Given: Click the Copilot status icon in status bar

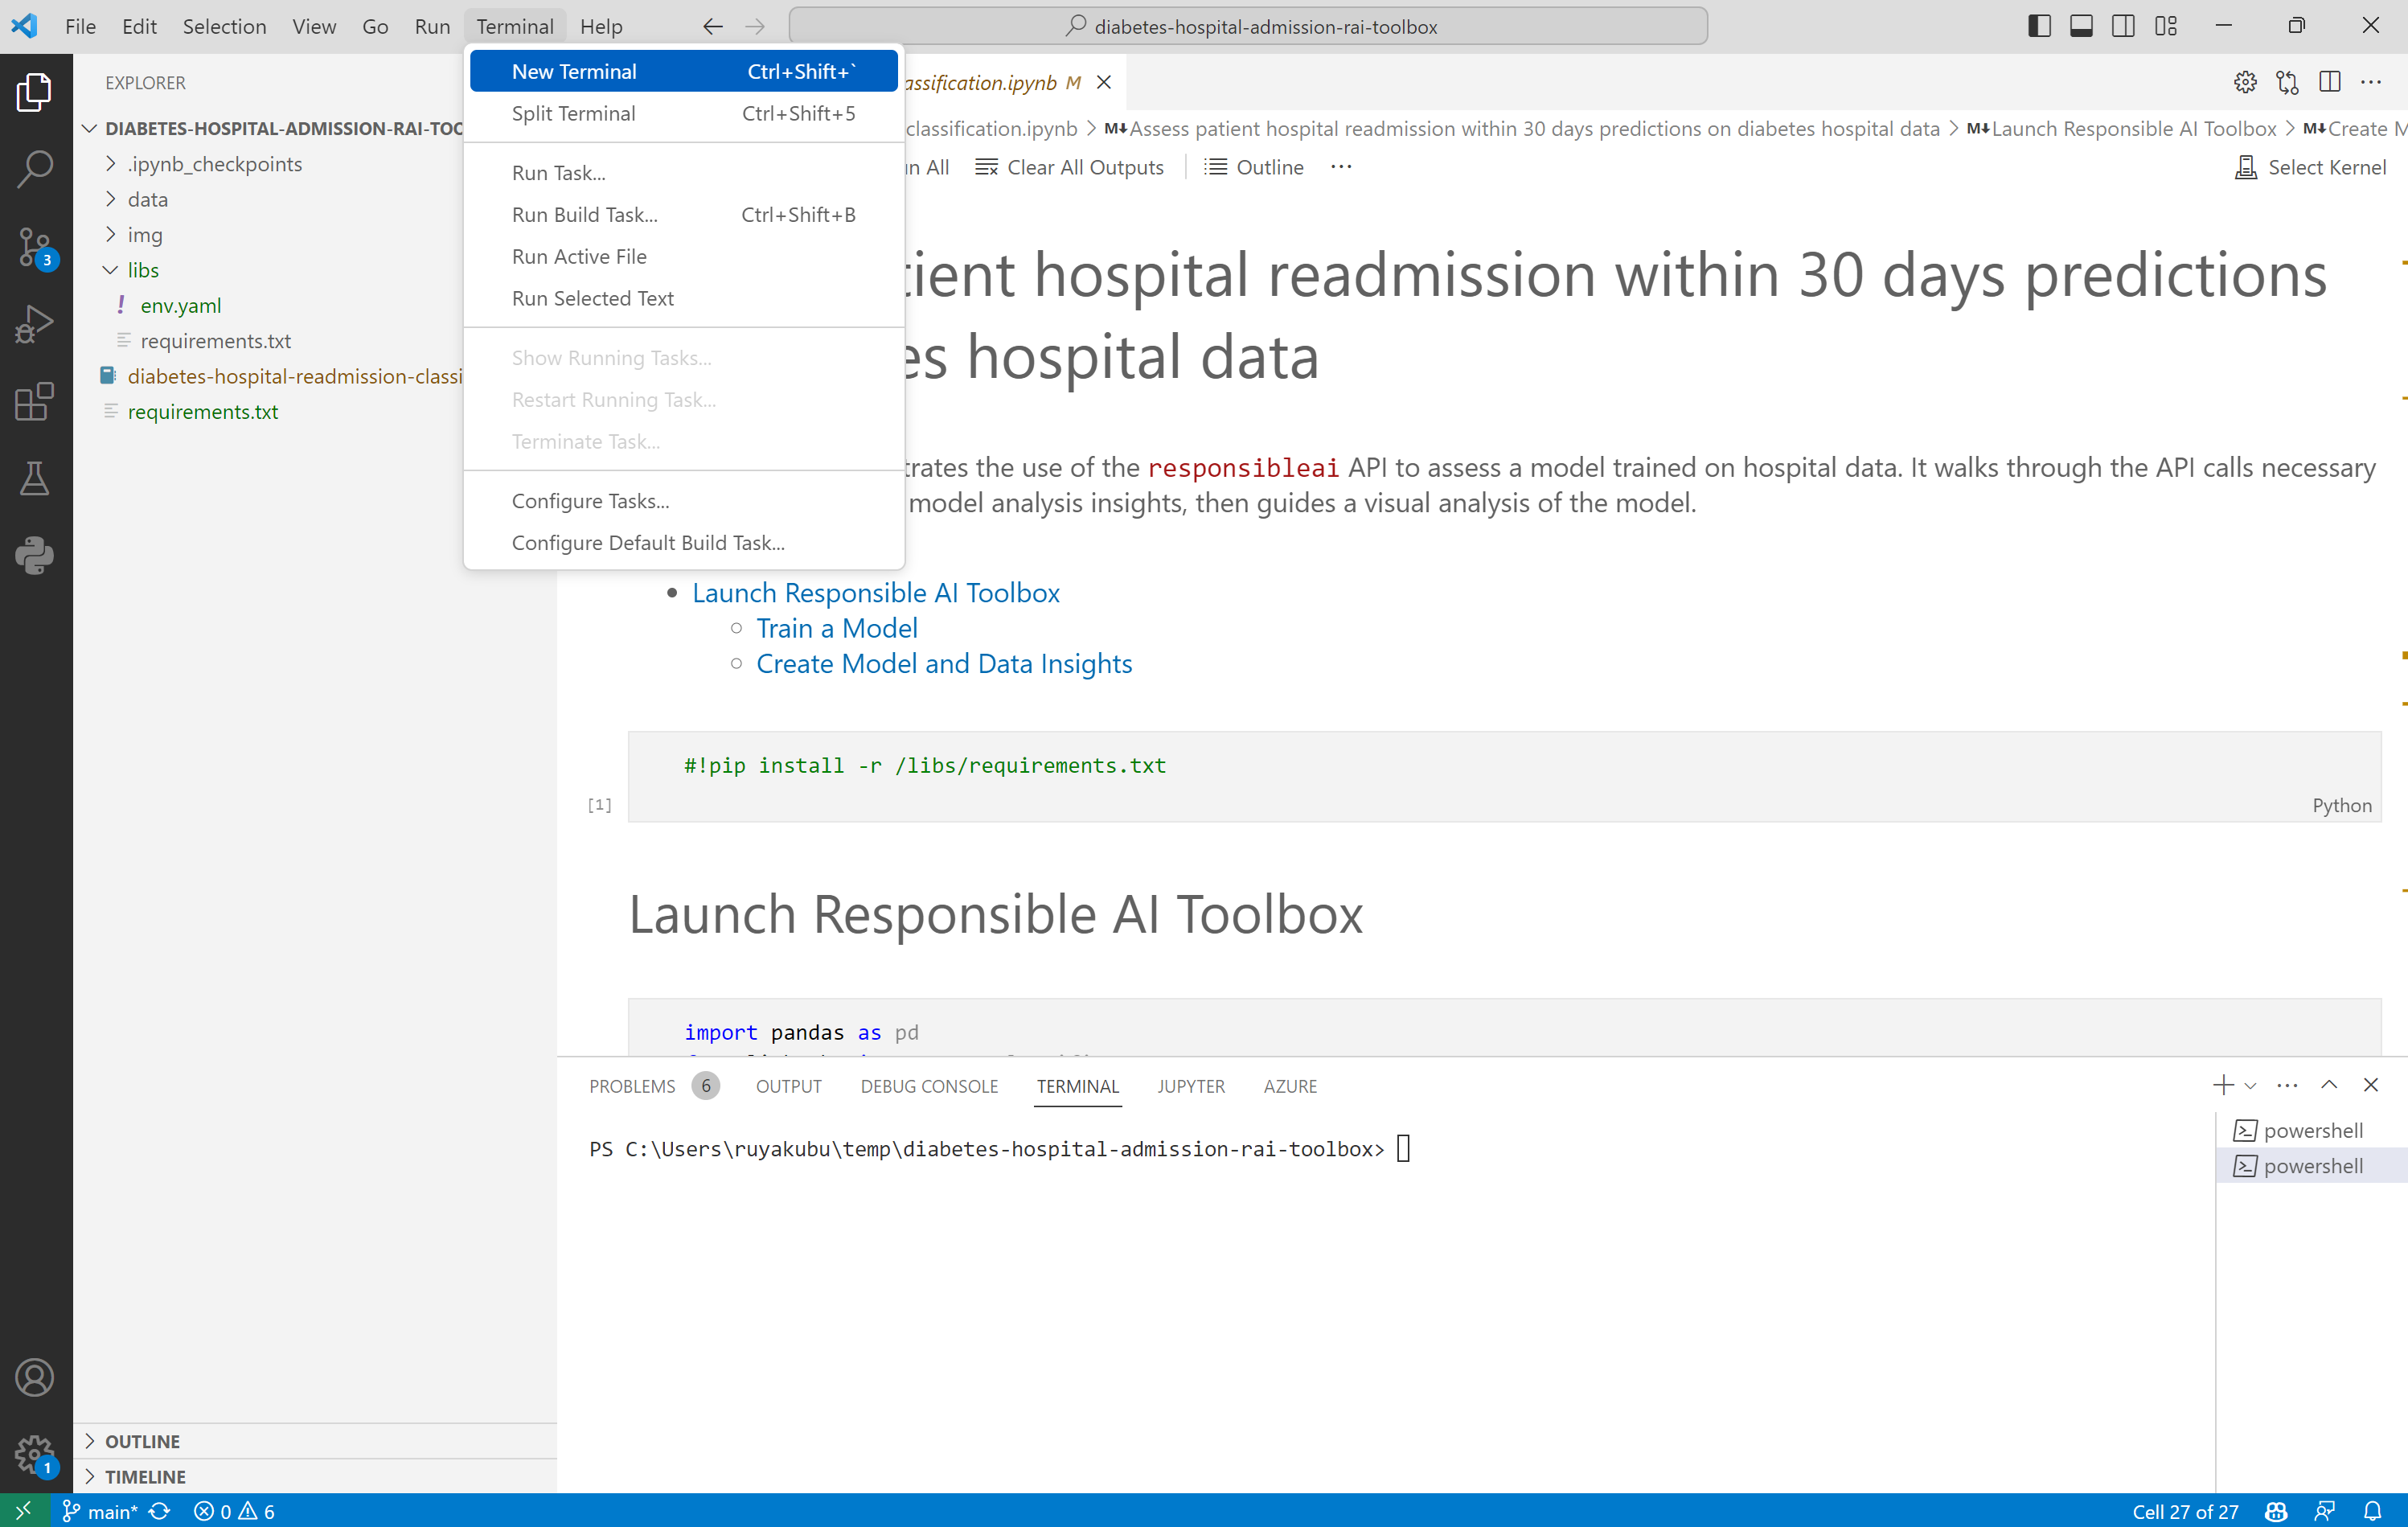Looking at the screenshot, I should (2277, 1511).
